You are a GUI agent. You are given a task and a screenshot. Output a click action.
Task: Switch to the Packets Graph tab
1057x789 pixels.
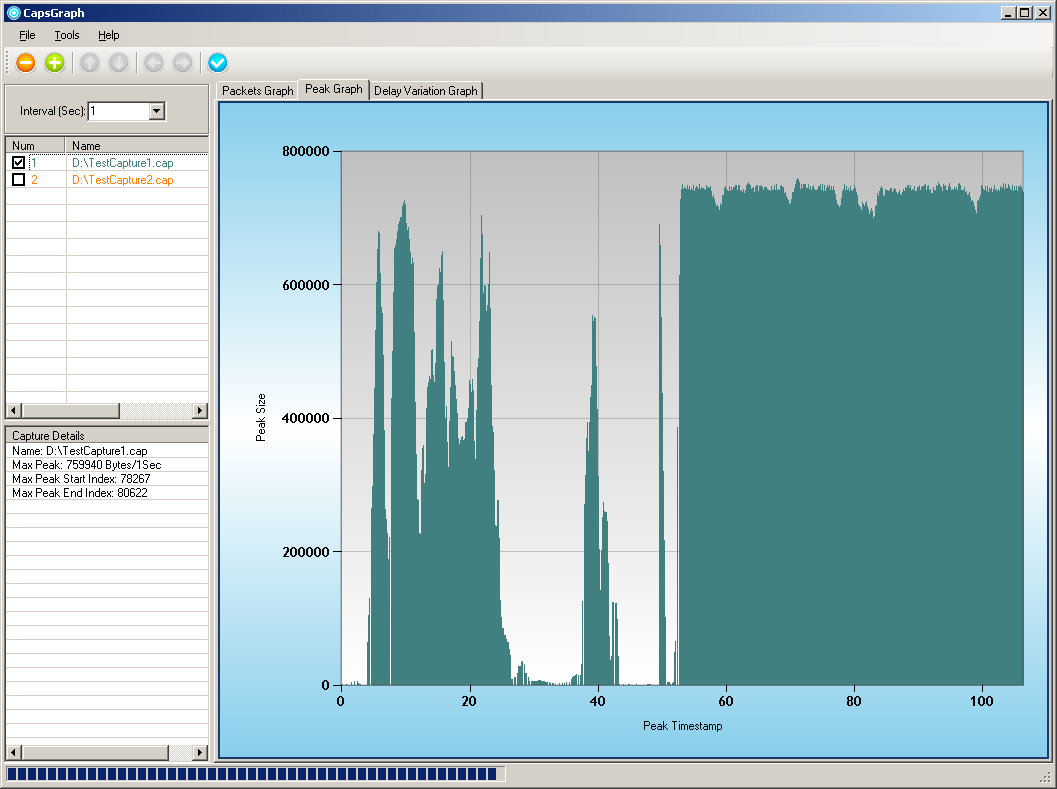(x=258, y=91)
